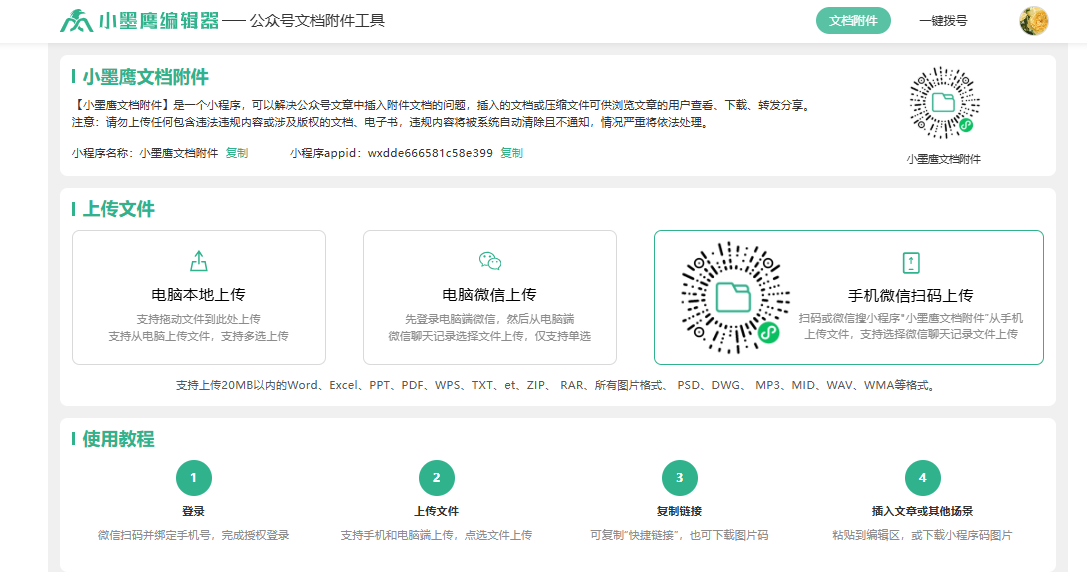Copy the mini-program name 小墨鹰文档附件
This screenshot has width=1087, height=572.
pyautogui.click(x=237, y=153)
